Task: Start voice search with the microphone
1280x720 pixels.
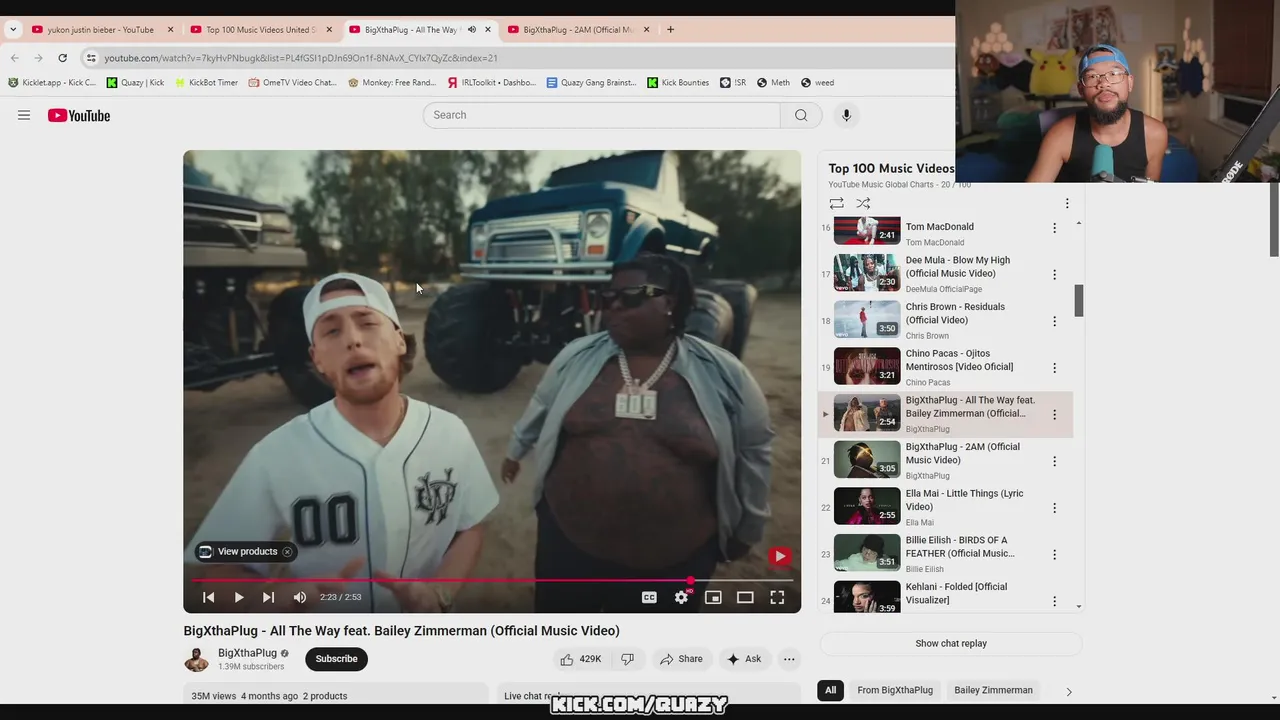Action: tap(846, 115)
